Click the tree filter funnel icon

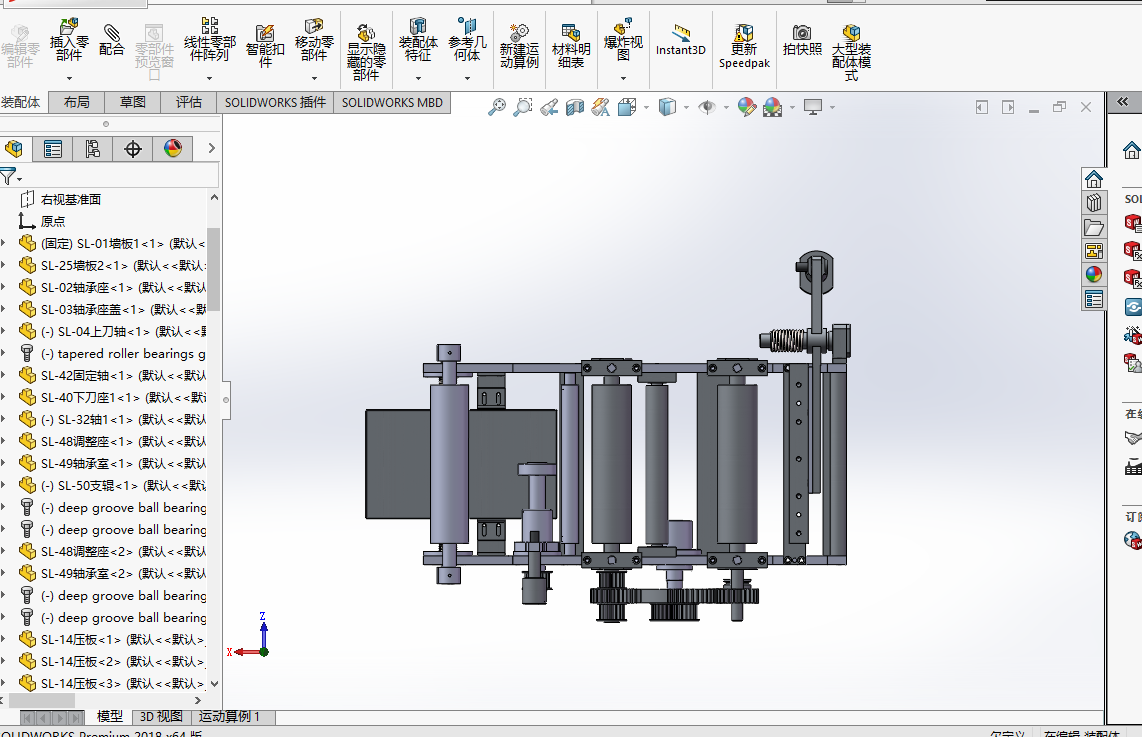coord(8,176)
